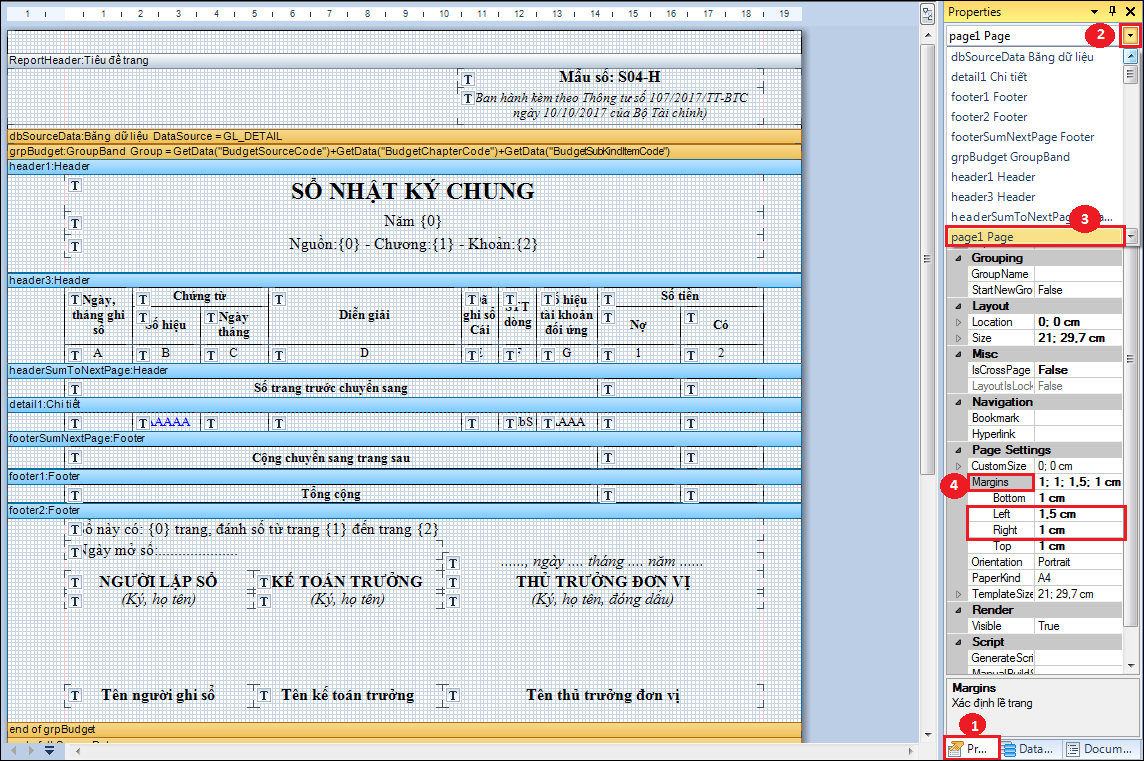This screenshot has height=761, width=1144.
Task: Click the header3:Header band bar
Action: (x=404, y=280)
